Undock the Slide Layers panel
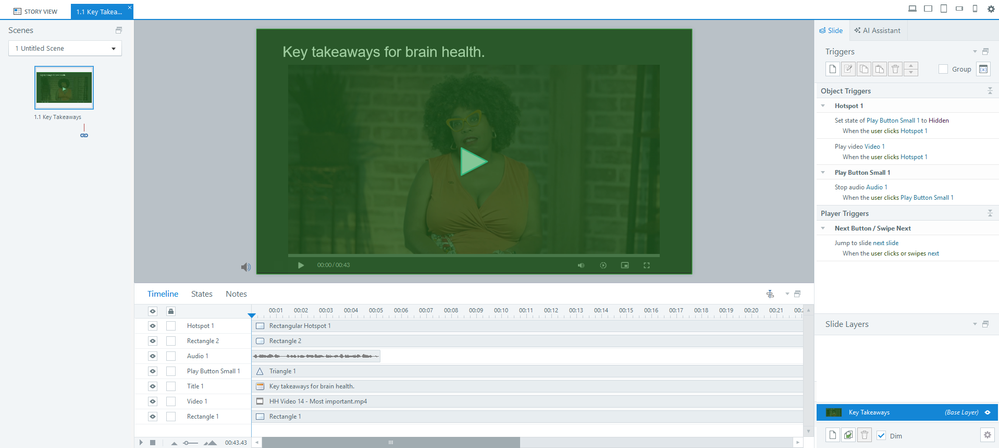This screenshot has width=999, height=448. [985, 324]
